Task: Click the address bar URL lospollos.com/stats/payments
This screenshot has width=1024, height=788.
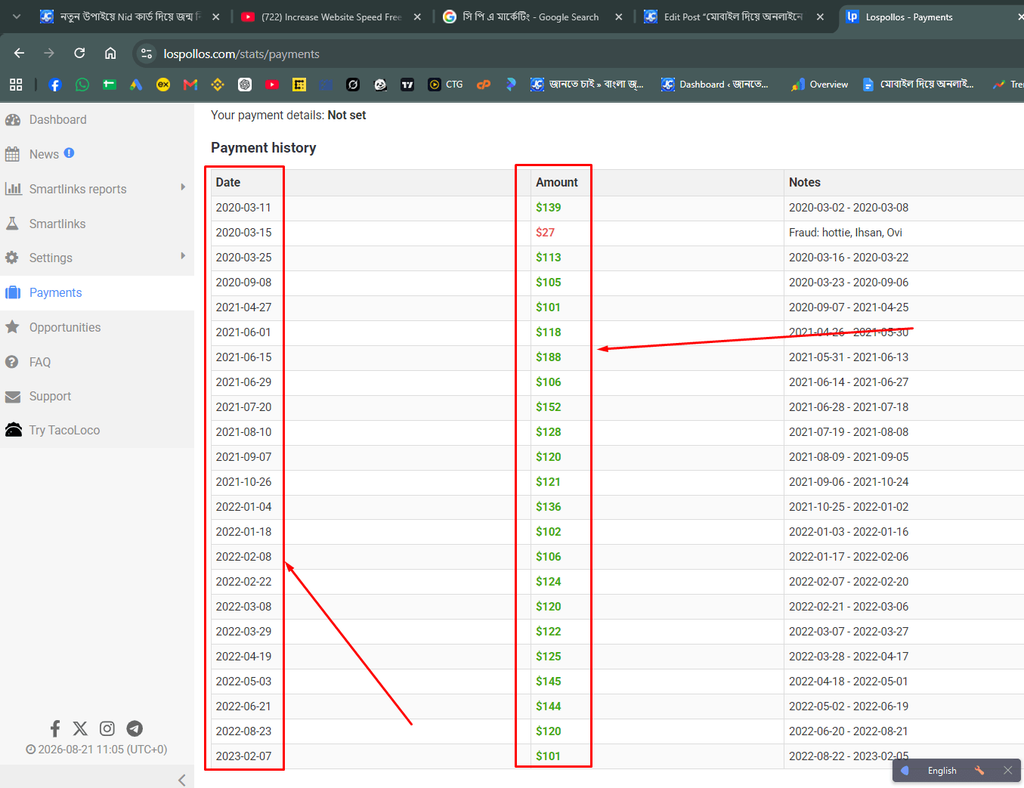Action: (241, 54)
